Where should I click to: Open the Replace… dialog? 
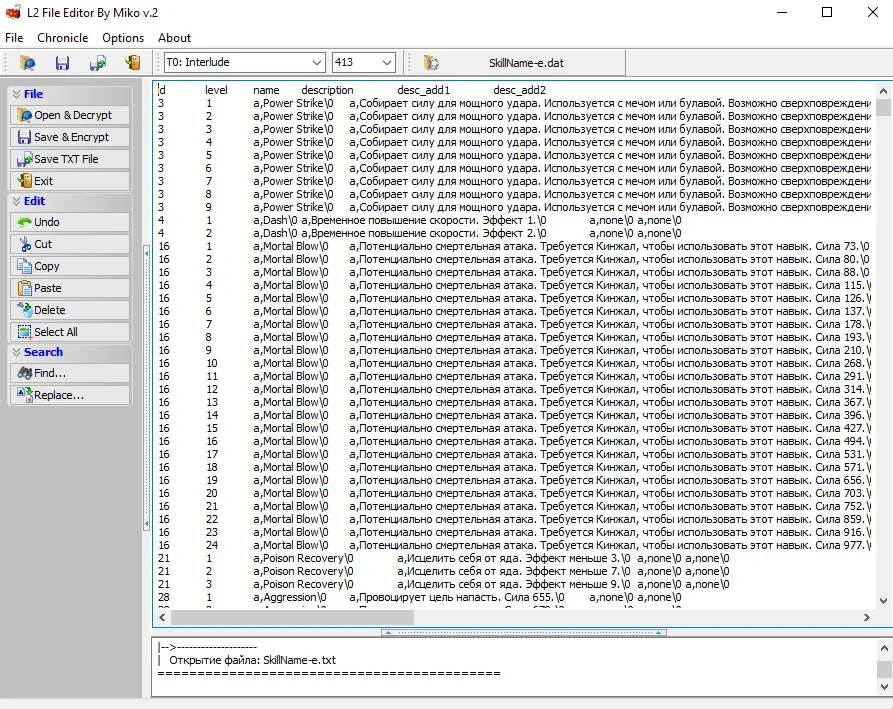coord(70,395)
